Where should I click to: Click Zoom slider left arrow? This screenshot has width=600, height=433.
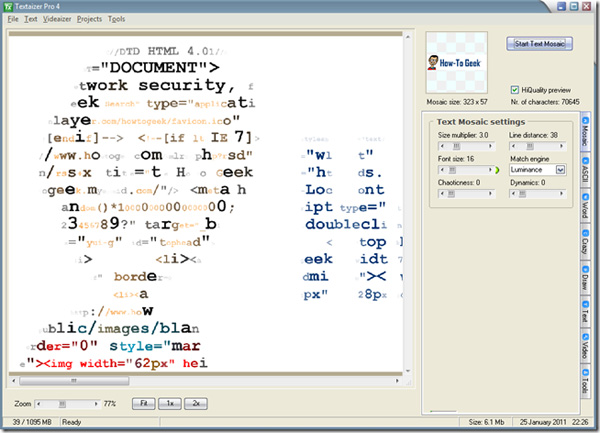(39, 404)
